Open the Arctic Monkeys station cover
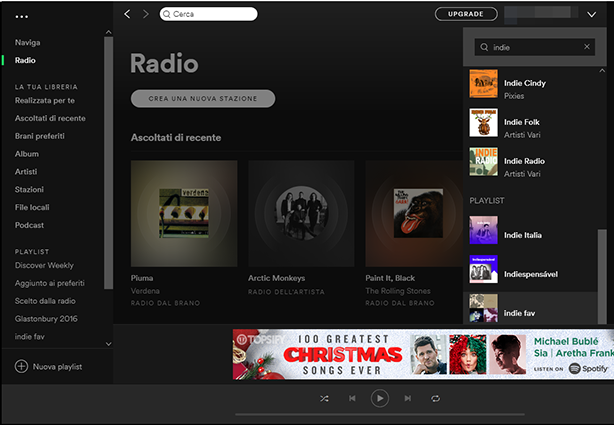This screenshot has height=425, width=614. point(301,213)
